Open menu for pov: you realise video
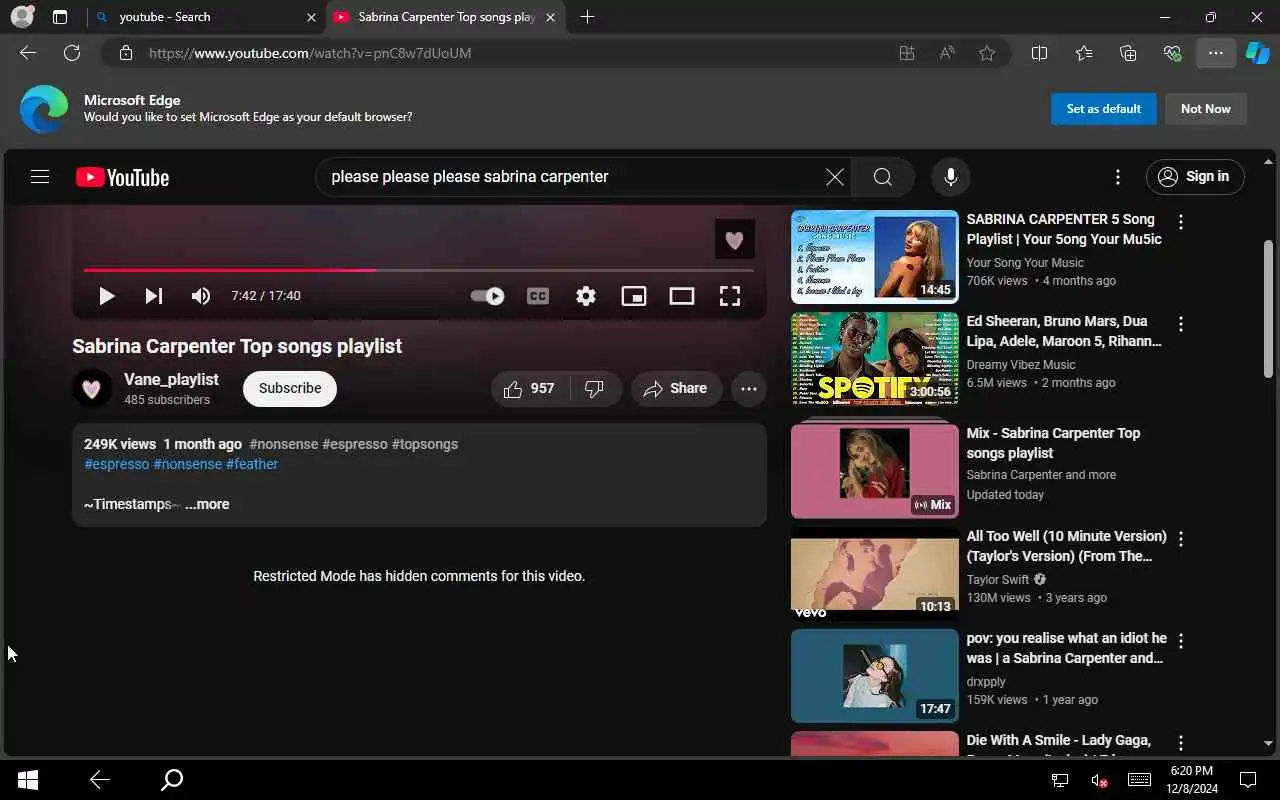 click(x=1181, y=641)
